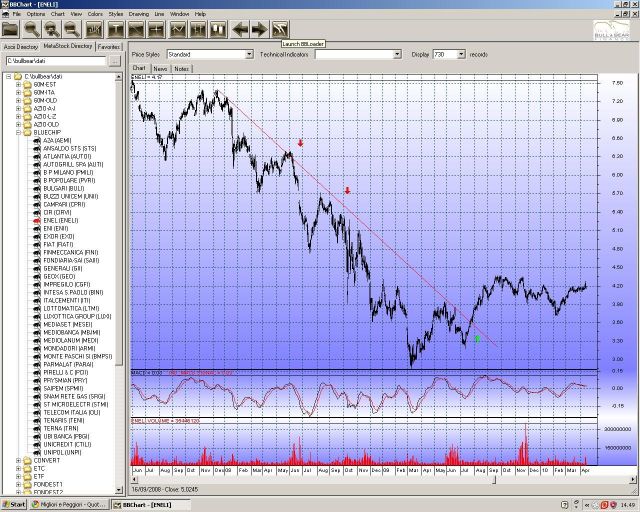Click the bull icon beside FIAT (FIATI)

click(37, 245)
